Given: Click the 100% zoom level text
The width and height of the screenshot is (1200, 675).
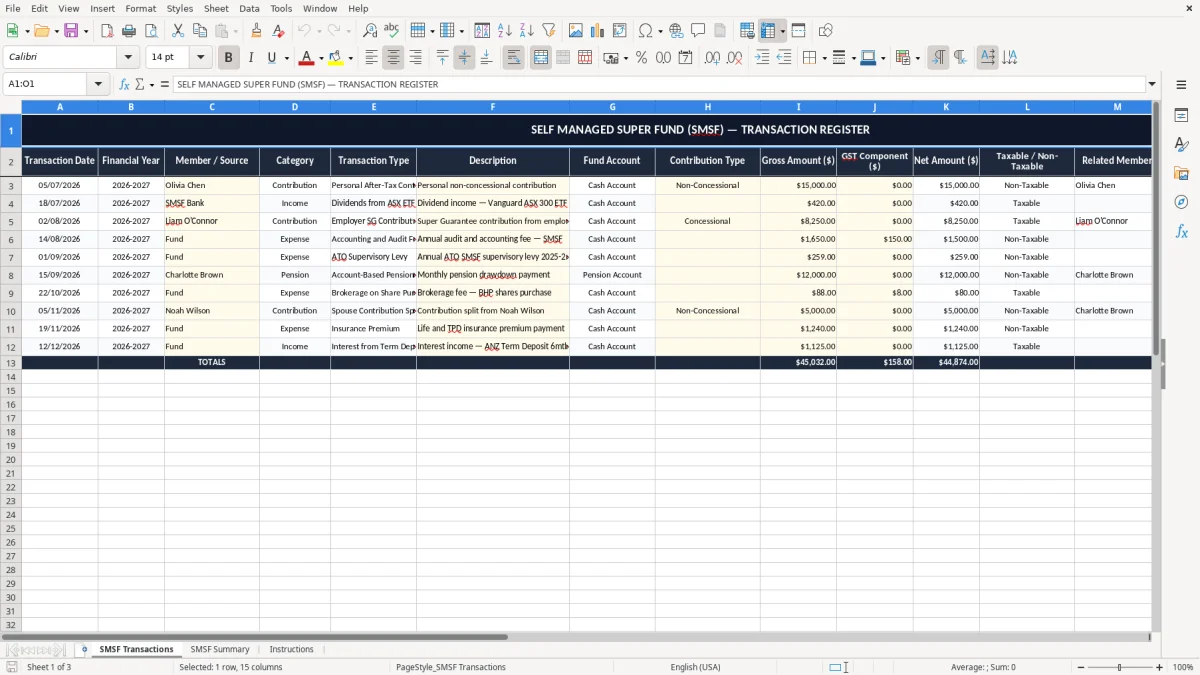Looking at the screenshot, I should [x=1183, y=667].
